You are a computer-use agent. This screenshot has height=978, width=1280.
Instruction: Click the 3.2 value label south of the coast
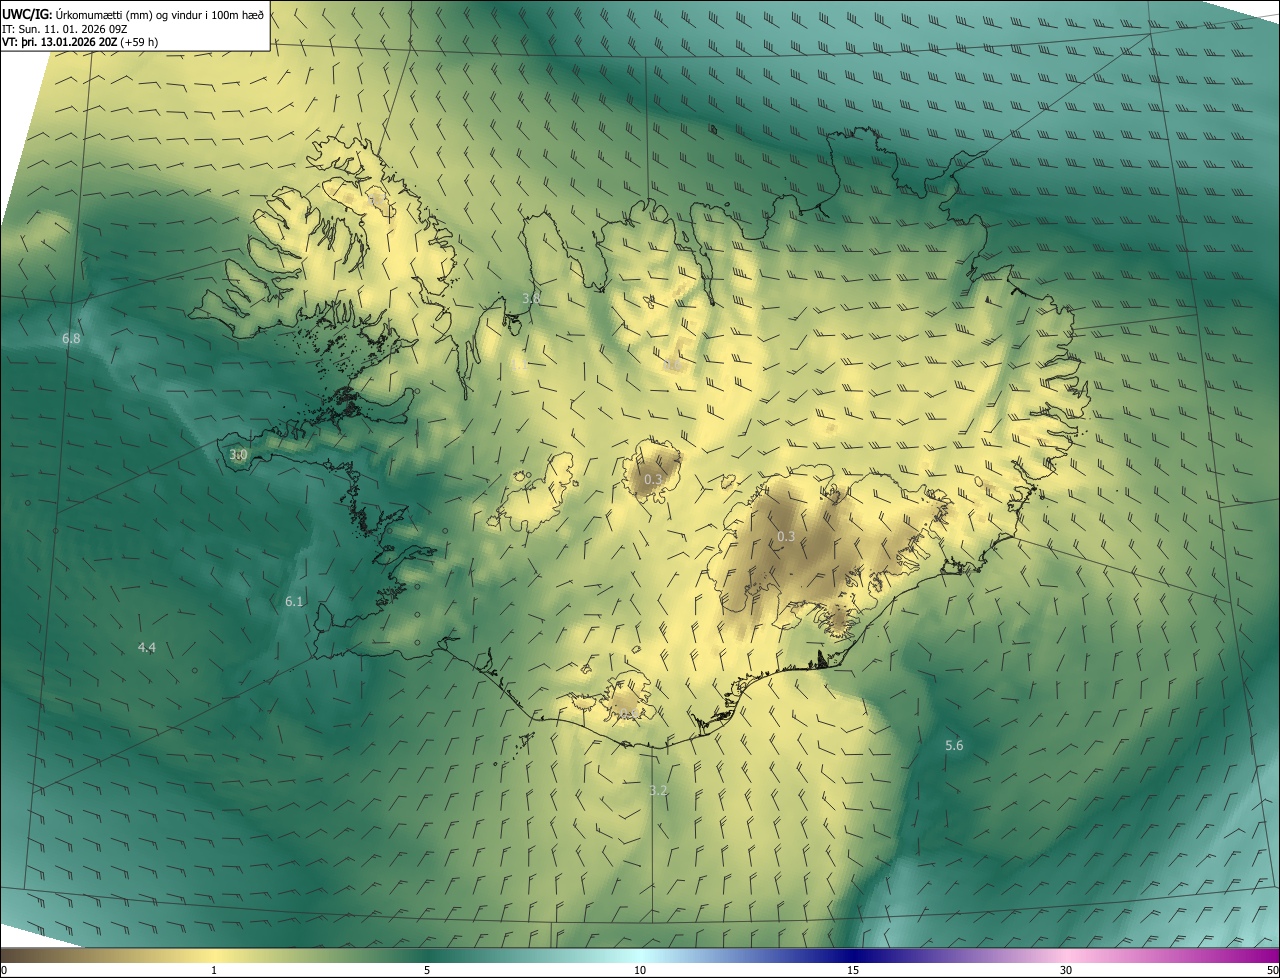pos(658,790)
